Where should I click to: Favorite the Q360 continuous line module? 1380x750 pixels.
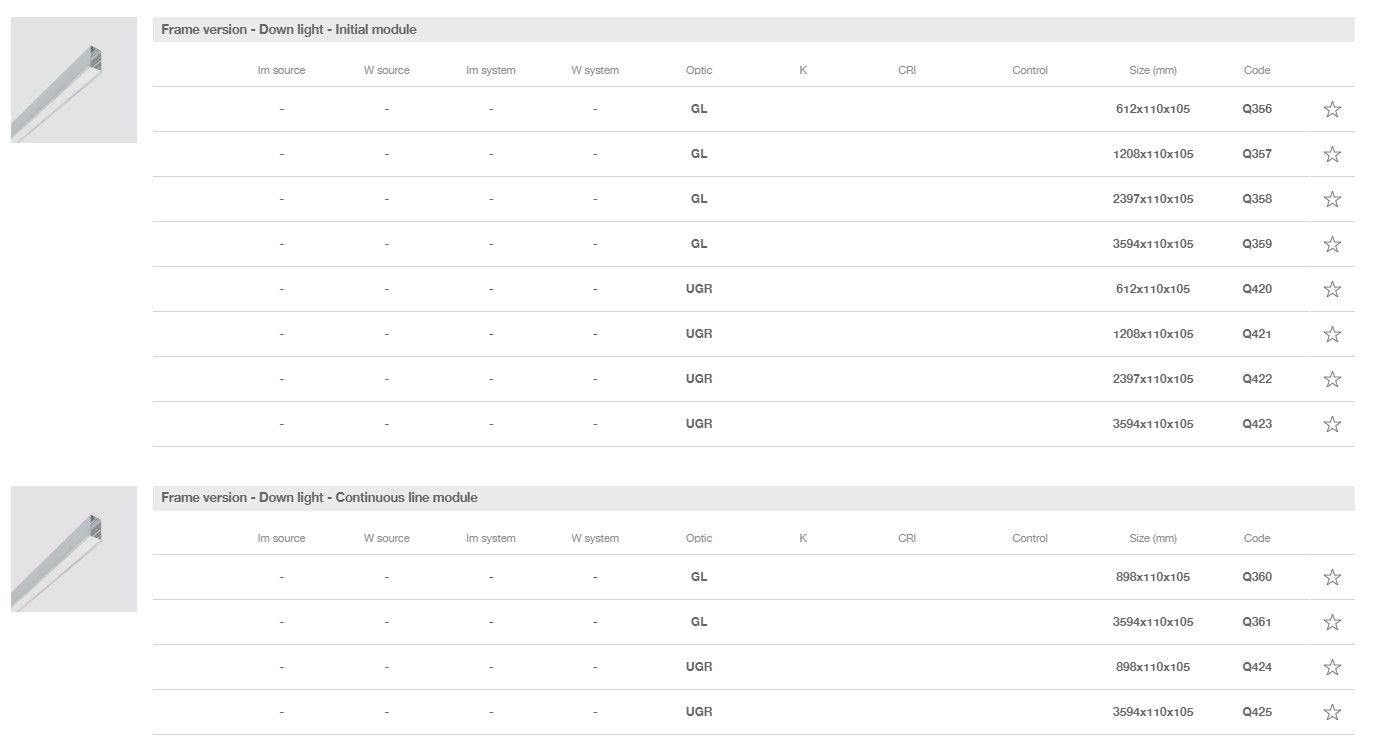pos(1332,578)
